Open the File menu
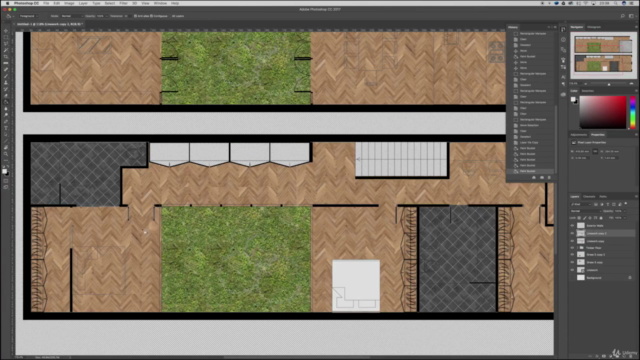The height and width of the screenshot is (360, 640). 46,3
